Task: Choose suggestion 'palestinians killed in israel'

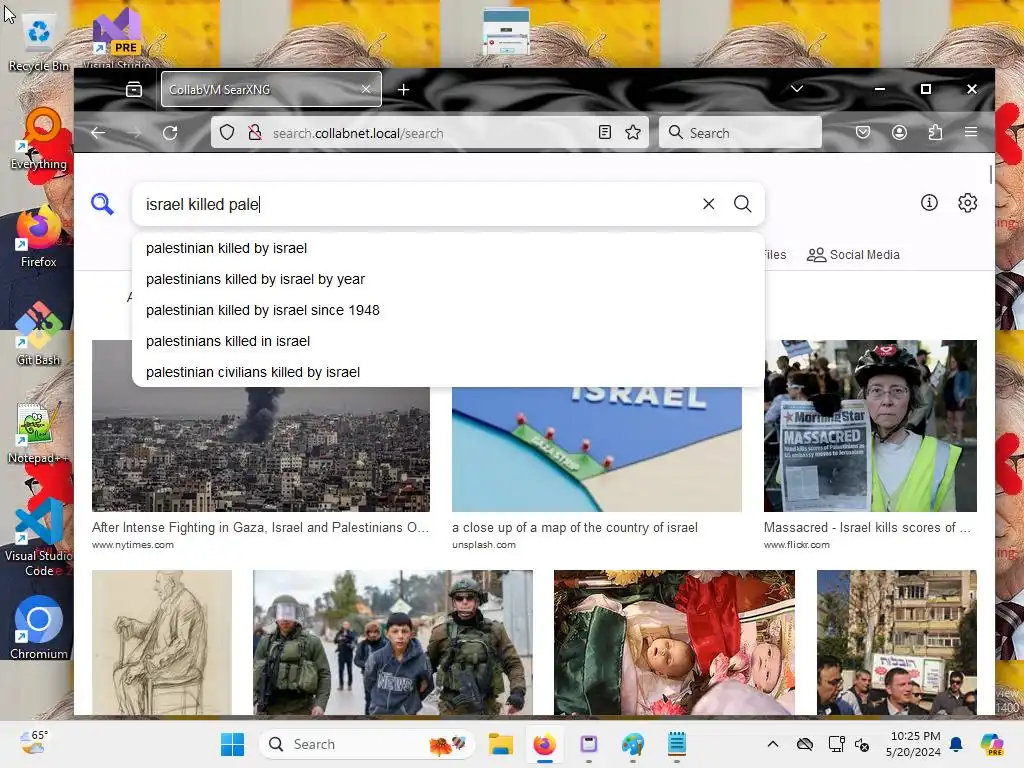Action: click(x=448, y=341)
